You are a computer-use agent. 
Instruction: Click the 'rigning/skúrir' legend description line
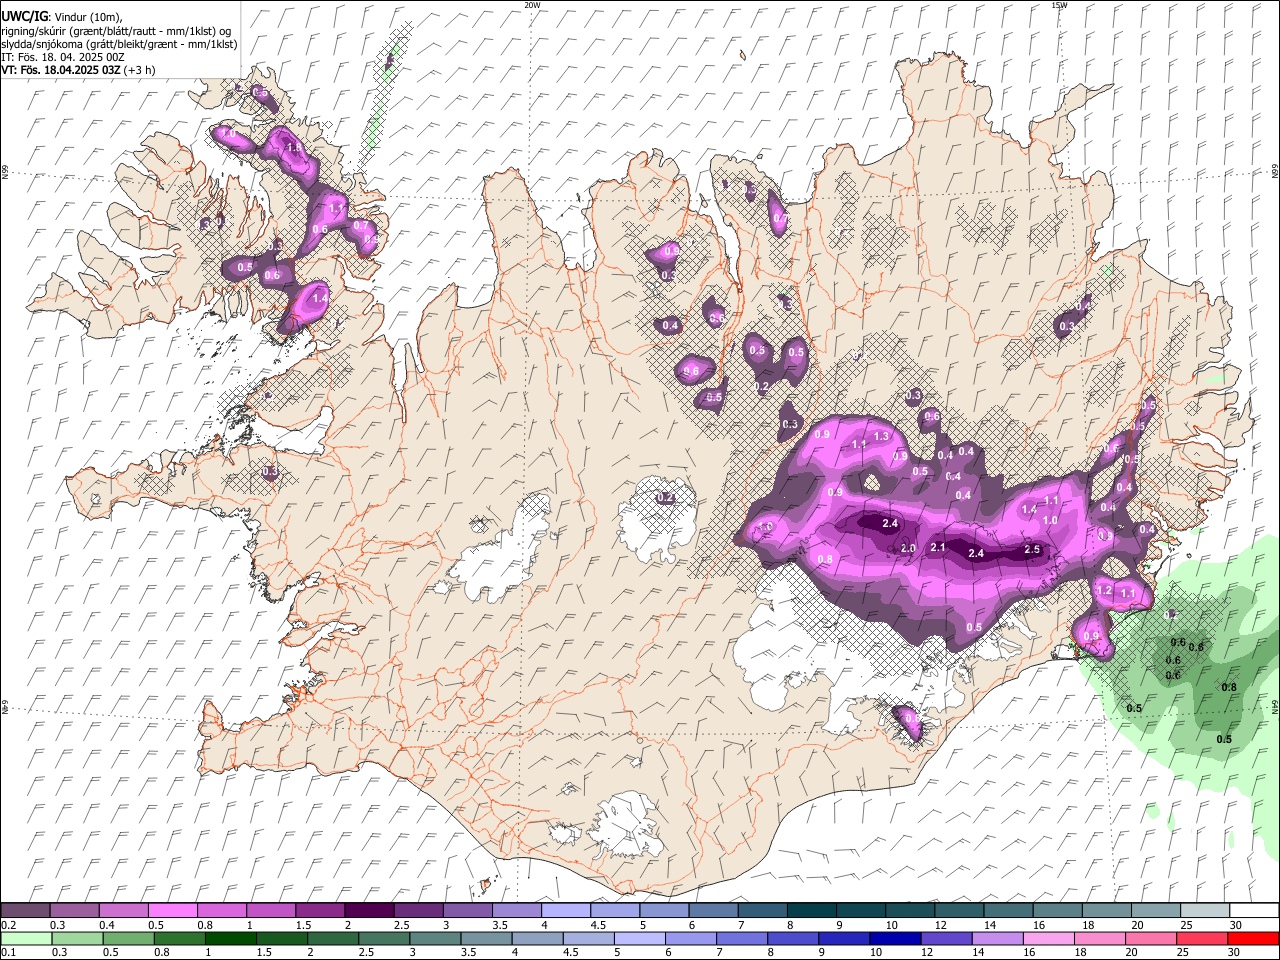click(116, 31)
